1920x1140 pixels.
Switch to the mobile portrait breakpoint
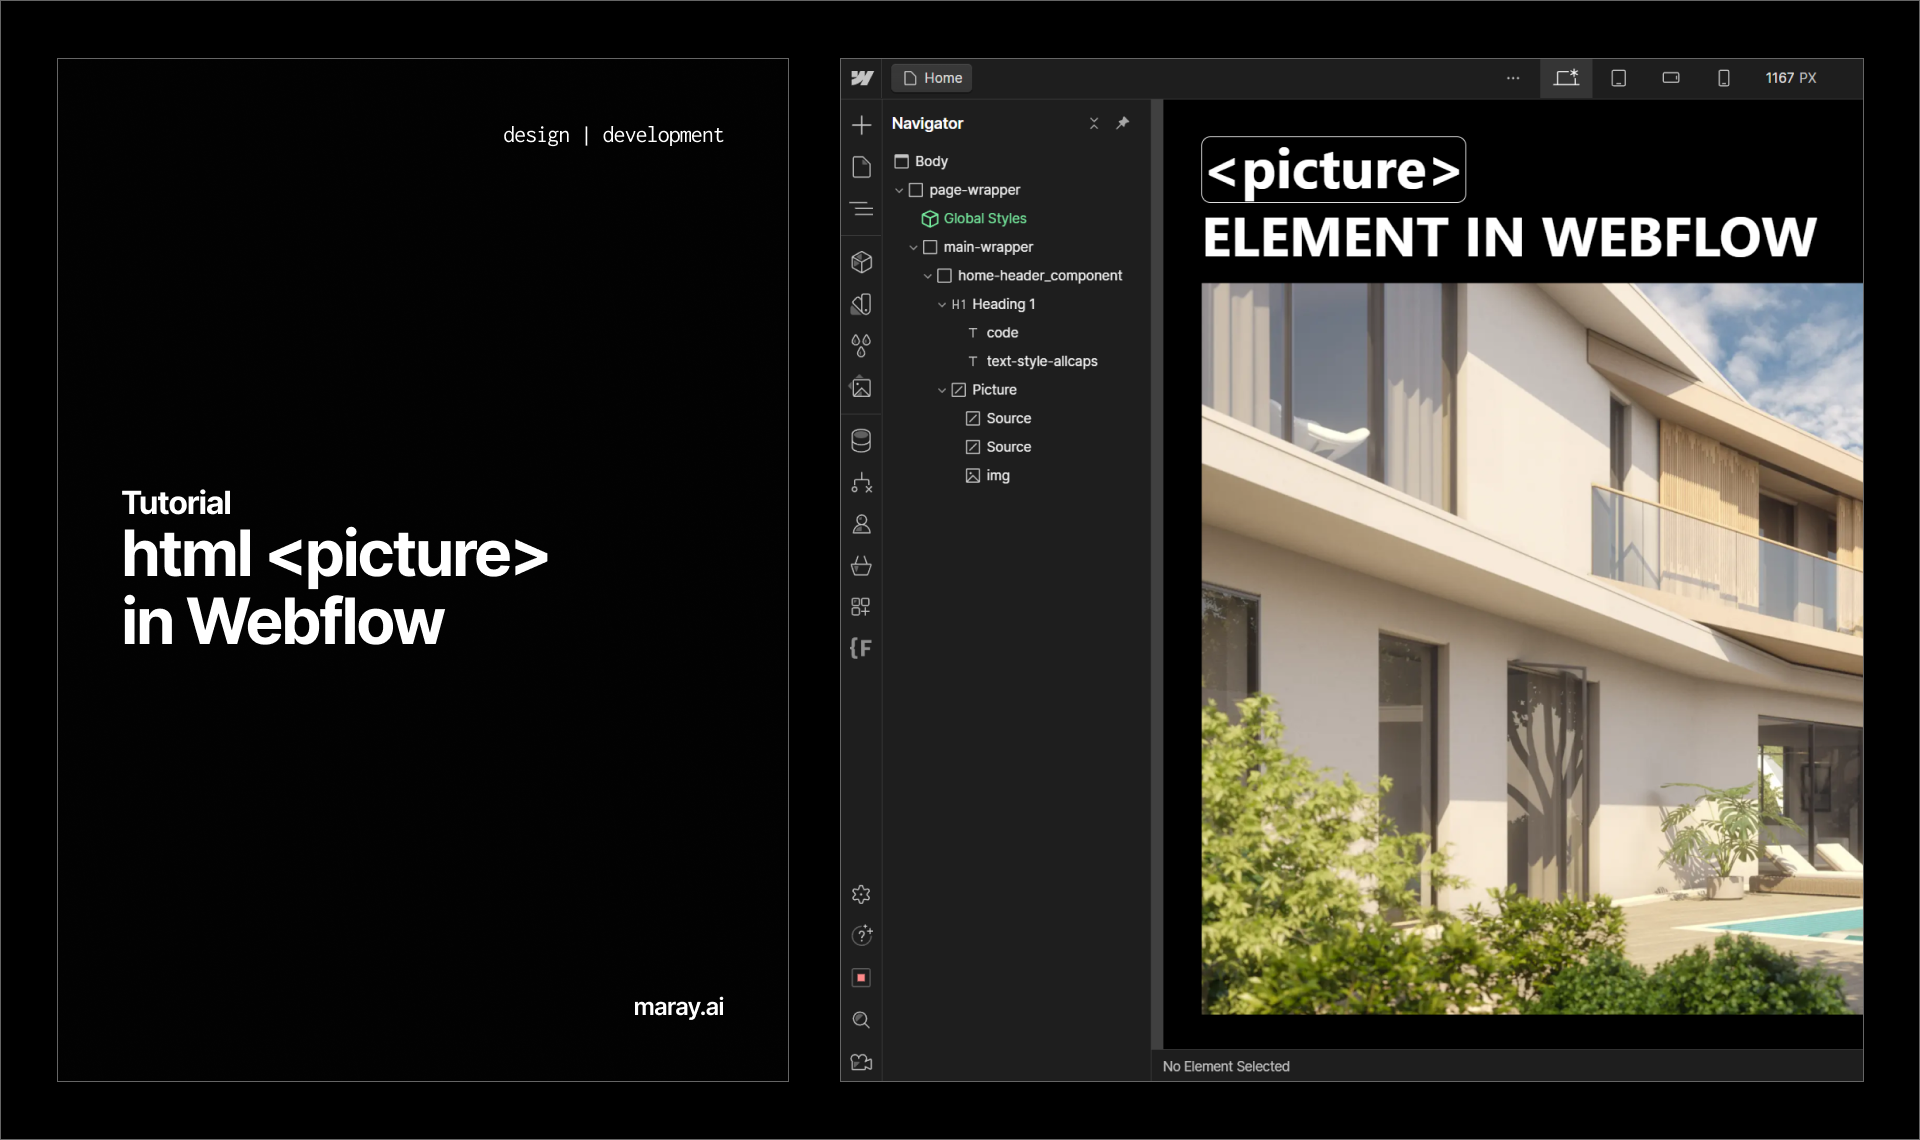[1723, 78]
